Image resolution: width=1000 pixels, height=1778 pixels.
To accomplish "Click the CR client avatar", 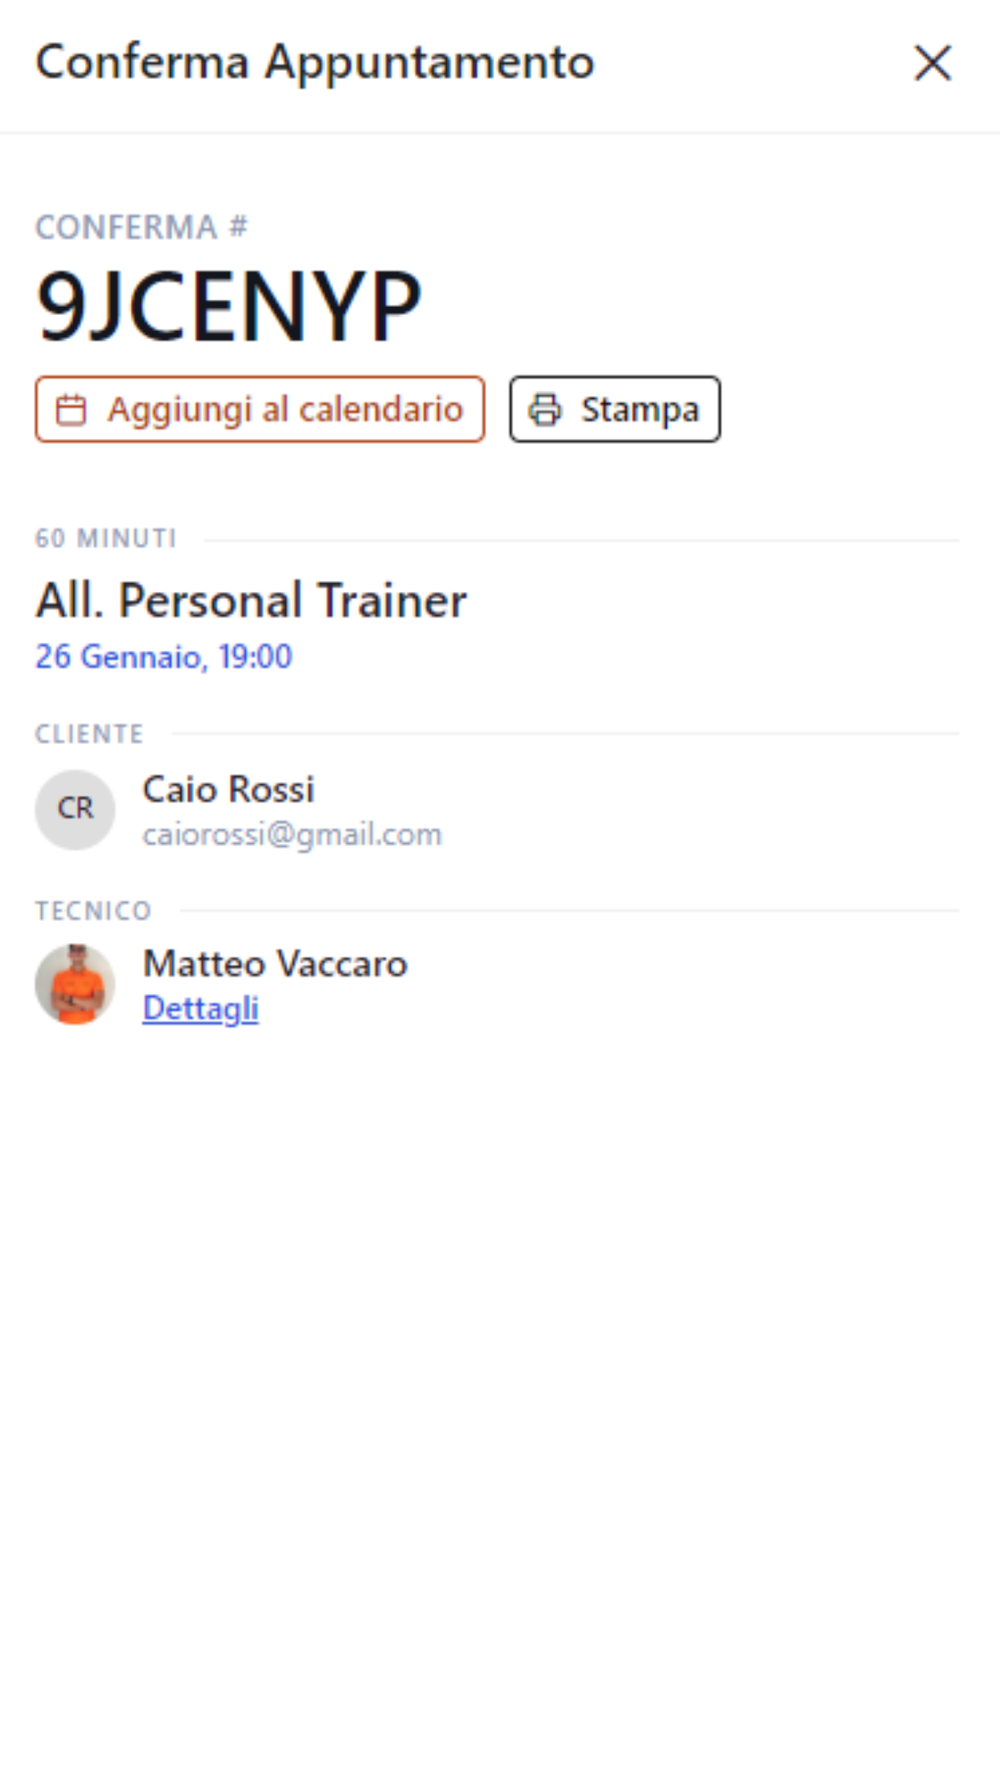I will click(x=75, y=809).
